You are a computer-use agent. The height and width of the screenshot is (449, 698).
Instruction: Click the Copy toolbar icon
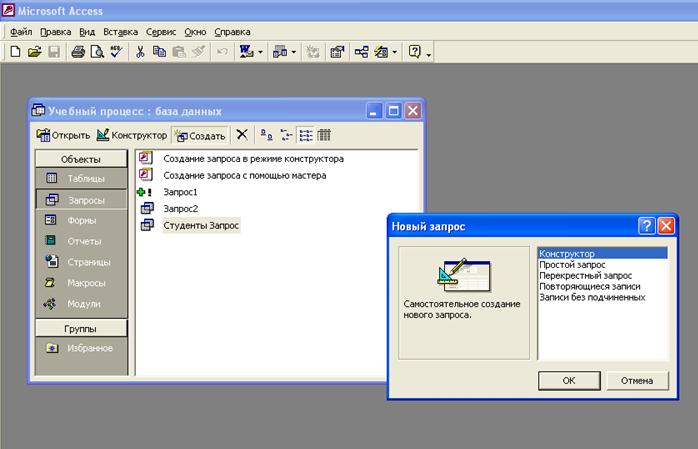[x=159, y=52]
